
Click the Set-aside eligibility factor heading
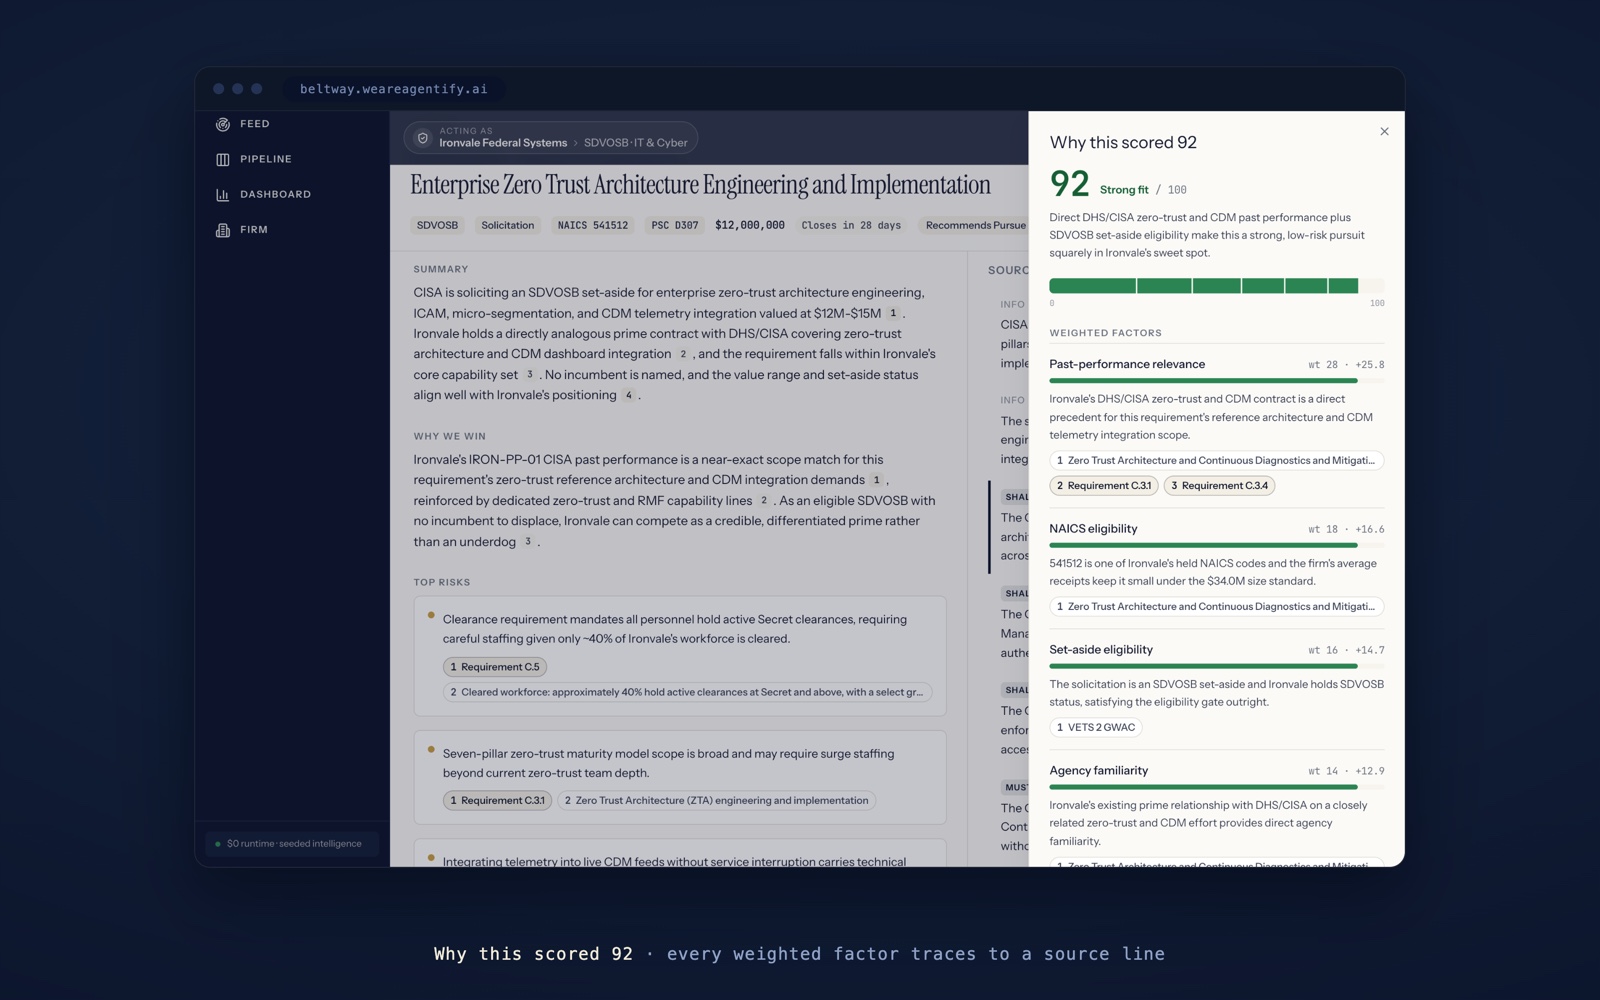click(x=1101, y=650)
